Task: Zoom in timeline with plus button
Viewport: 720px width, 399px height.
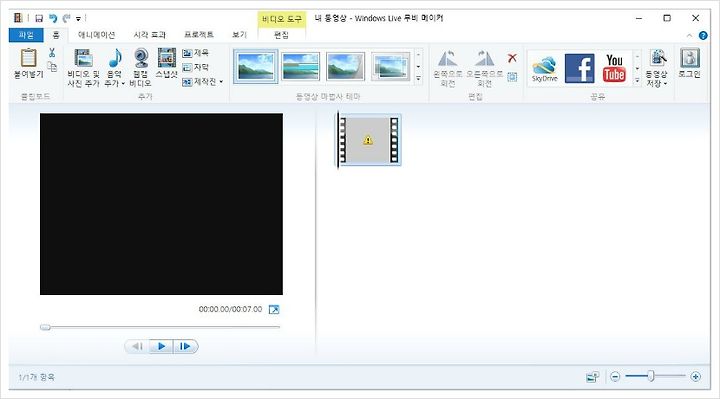Action: [696, 377]
